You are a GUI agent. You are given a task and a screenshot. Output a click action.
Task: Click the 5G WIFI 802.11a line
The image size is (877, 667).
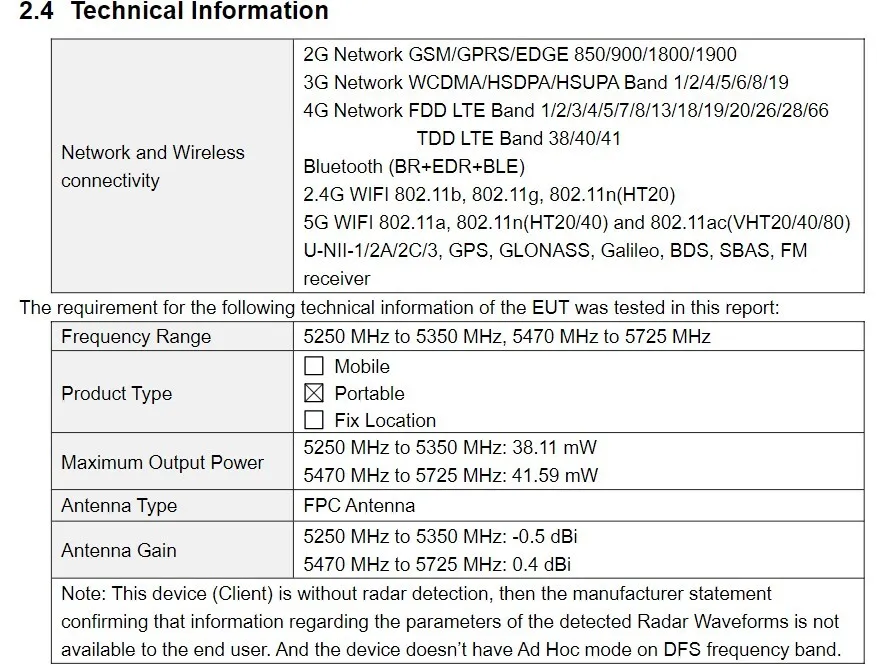[576, 222]
